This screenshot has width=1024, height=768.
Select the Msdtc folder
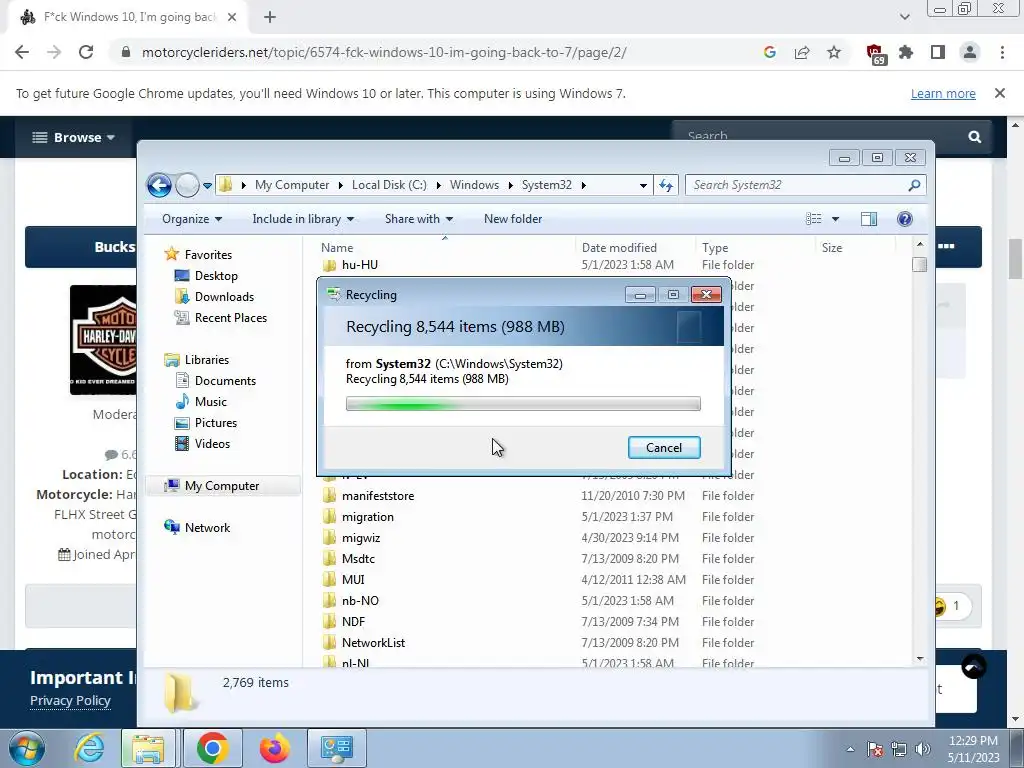[358, 558]
